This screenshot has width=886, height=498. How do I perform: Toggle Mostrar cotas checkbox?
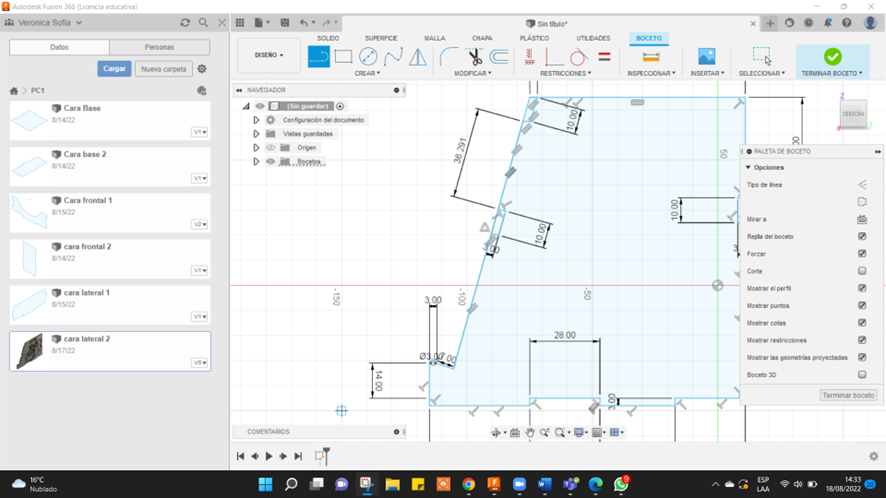coord(862,323)
